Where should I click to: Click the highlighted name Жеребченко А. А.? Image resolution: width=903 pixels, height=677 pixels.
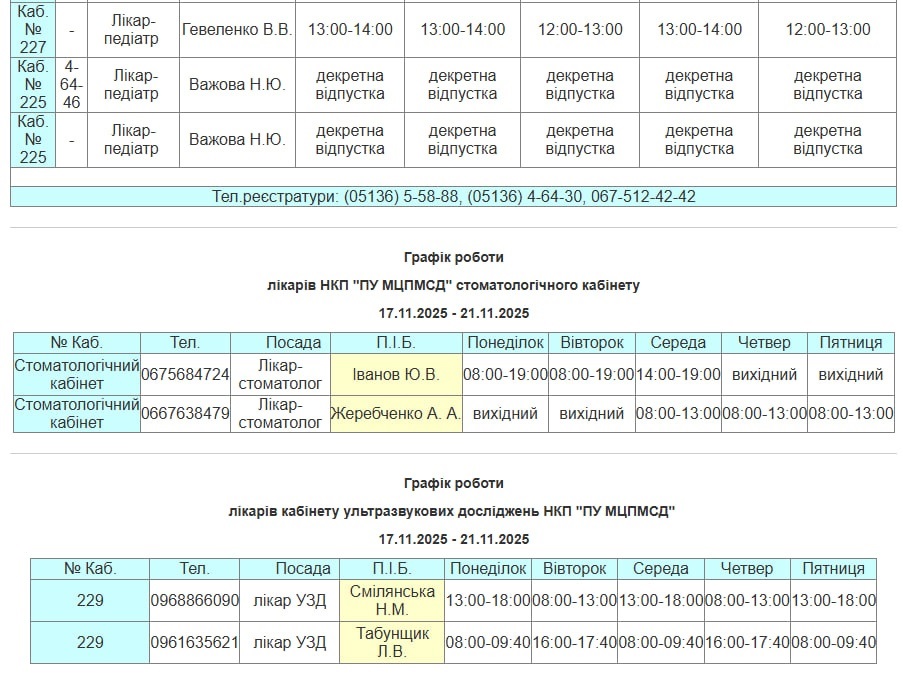click(x=396, y=413)
